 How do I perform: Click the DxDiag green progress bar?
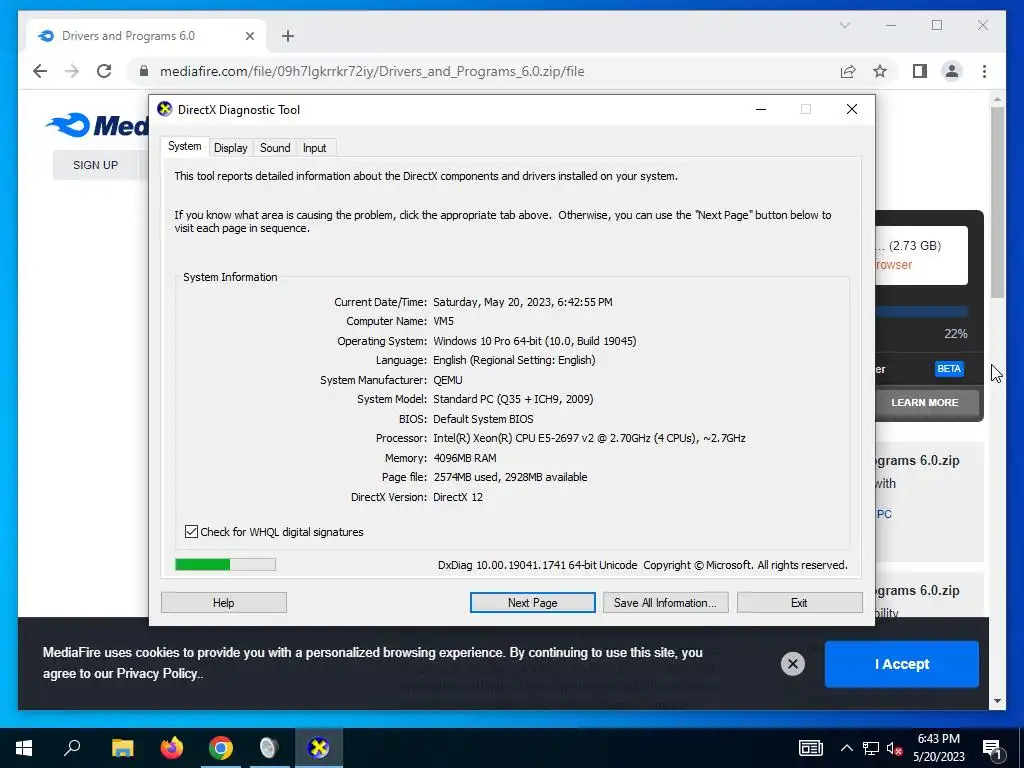point(225,564)
